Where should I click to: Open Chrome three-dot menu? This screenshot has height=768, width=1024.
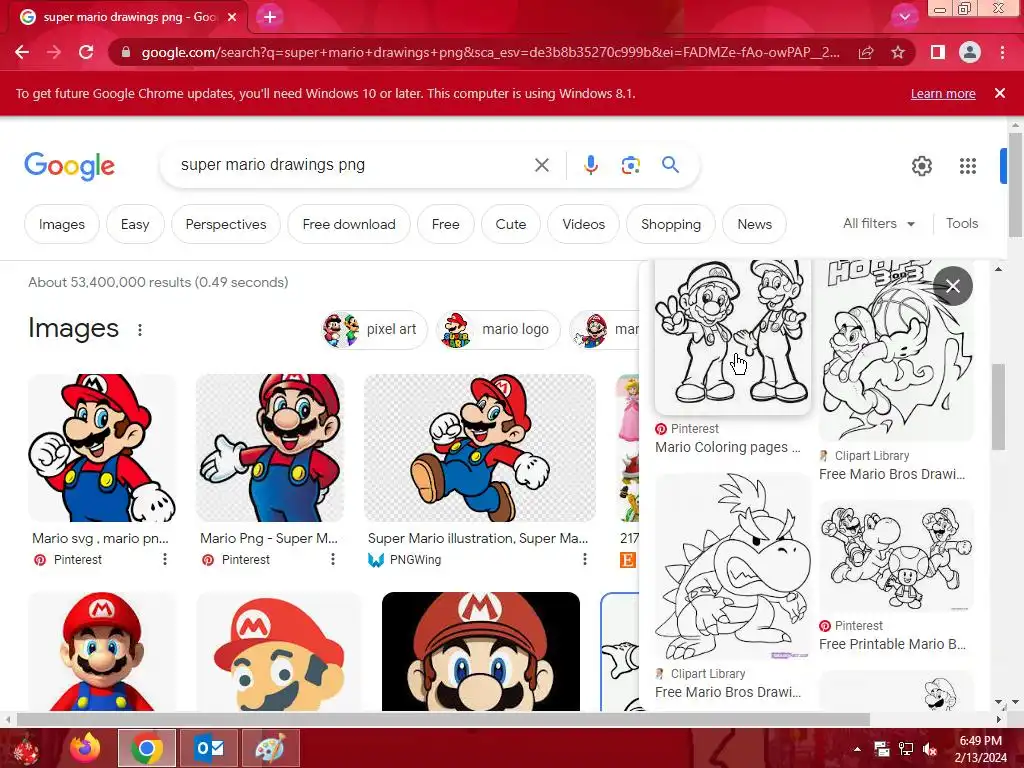1002,52
